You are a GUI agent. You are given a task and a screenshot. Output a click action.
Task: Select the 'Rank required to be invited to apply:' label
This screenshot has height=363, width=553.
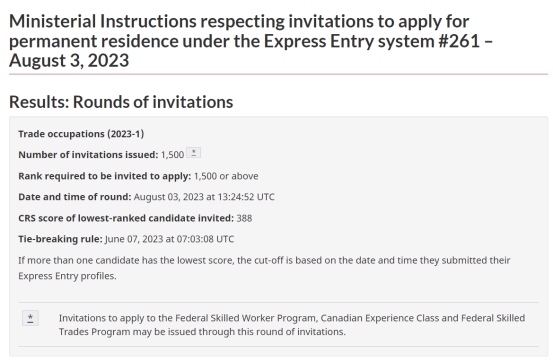105,176
